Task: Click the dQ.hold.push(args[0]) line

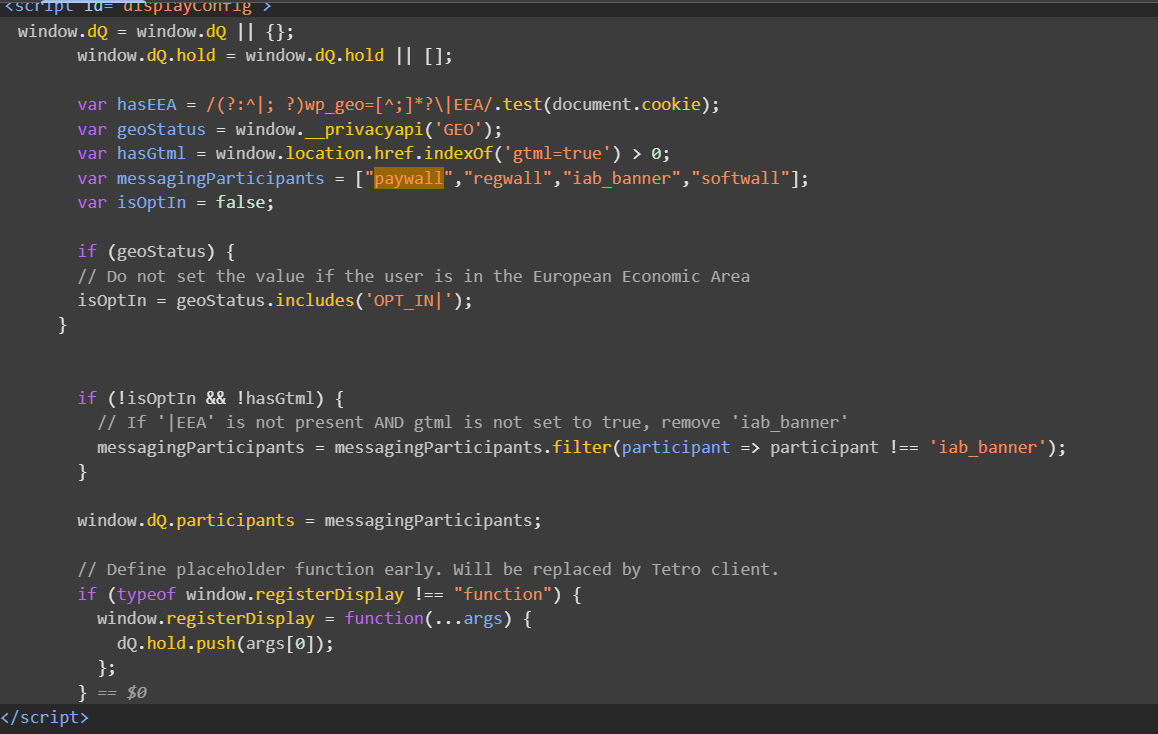Action: pyautogui.click(x=225, y=643)
